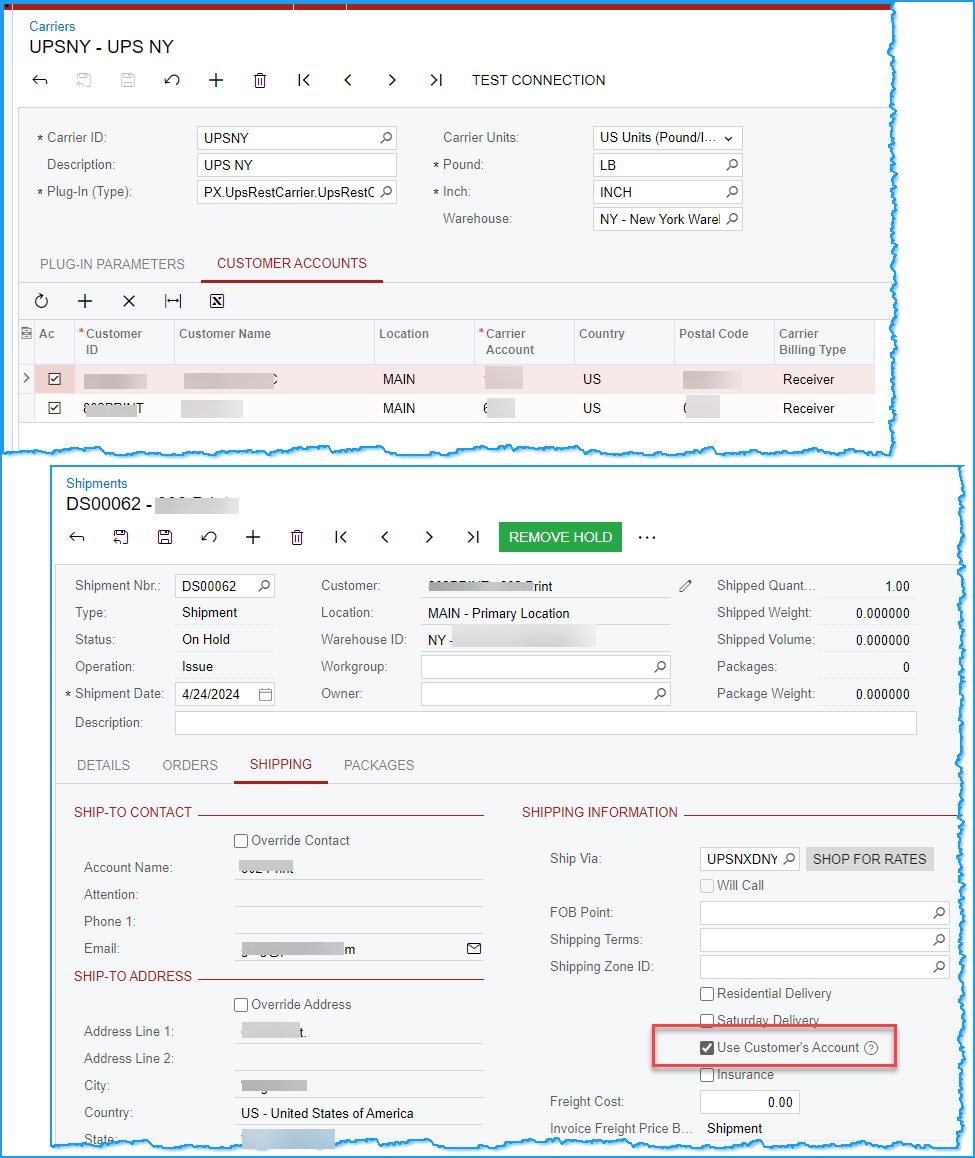This screenshot has width=975, height=1158.
Task: Open Plug-In Type lookup search
Action: coord(386,192)
